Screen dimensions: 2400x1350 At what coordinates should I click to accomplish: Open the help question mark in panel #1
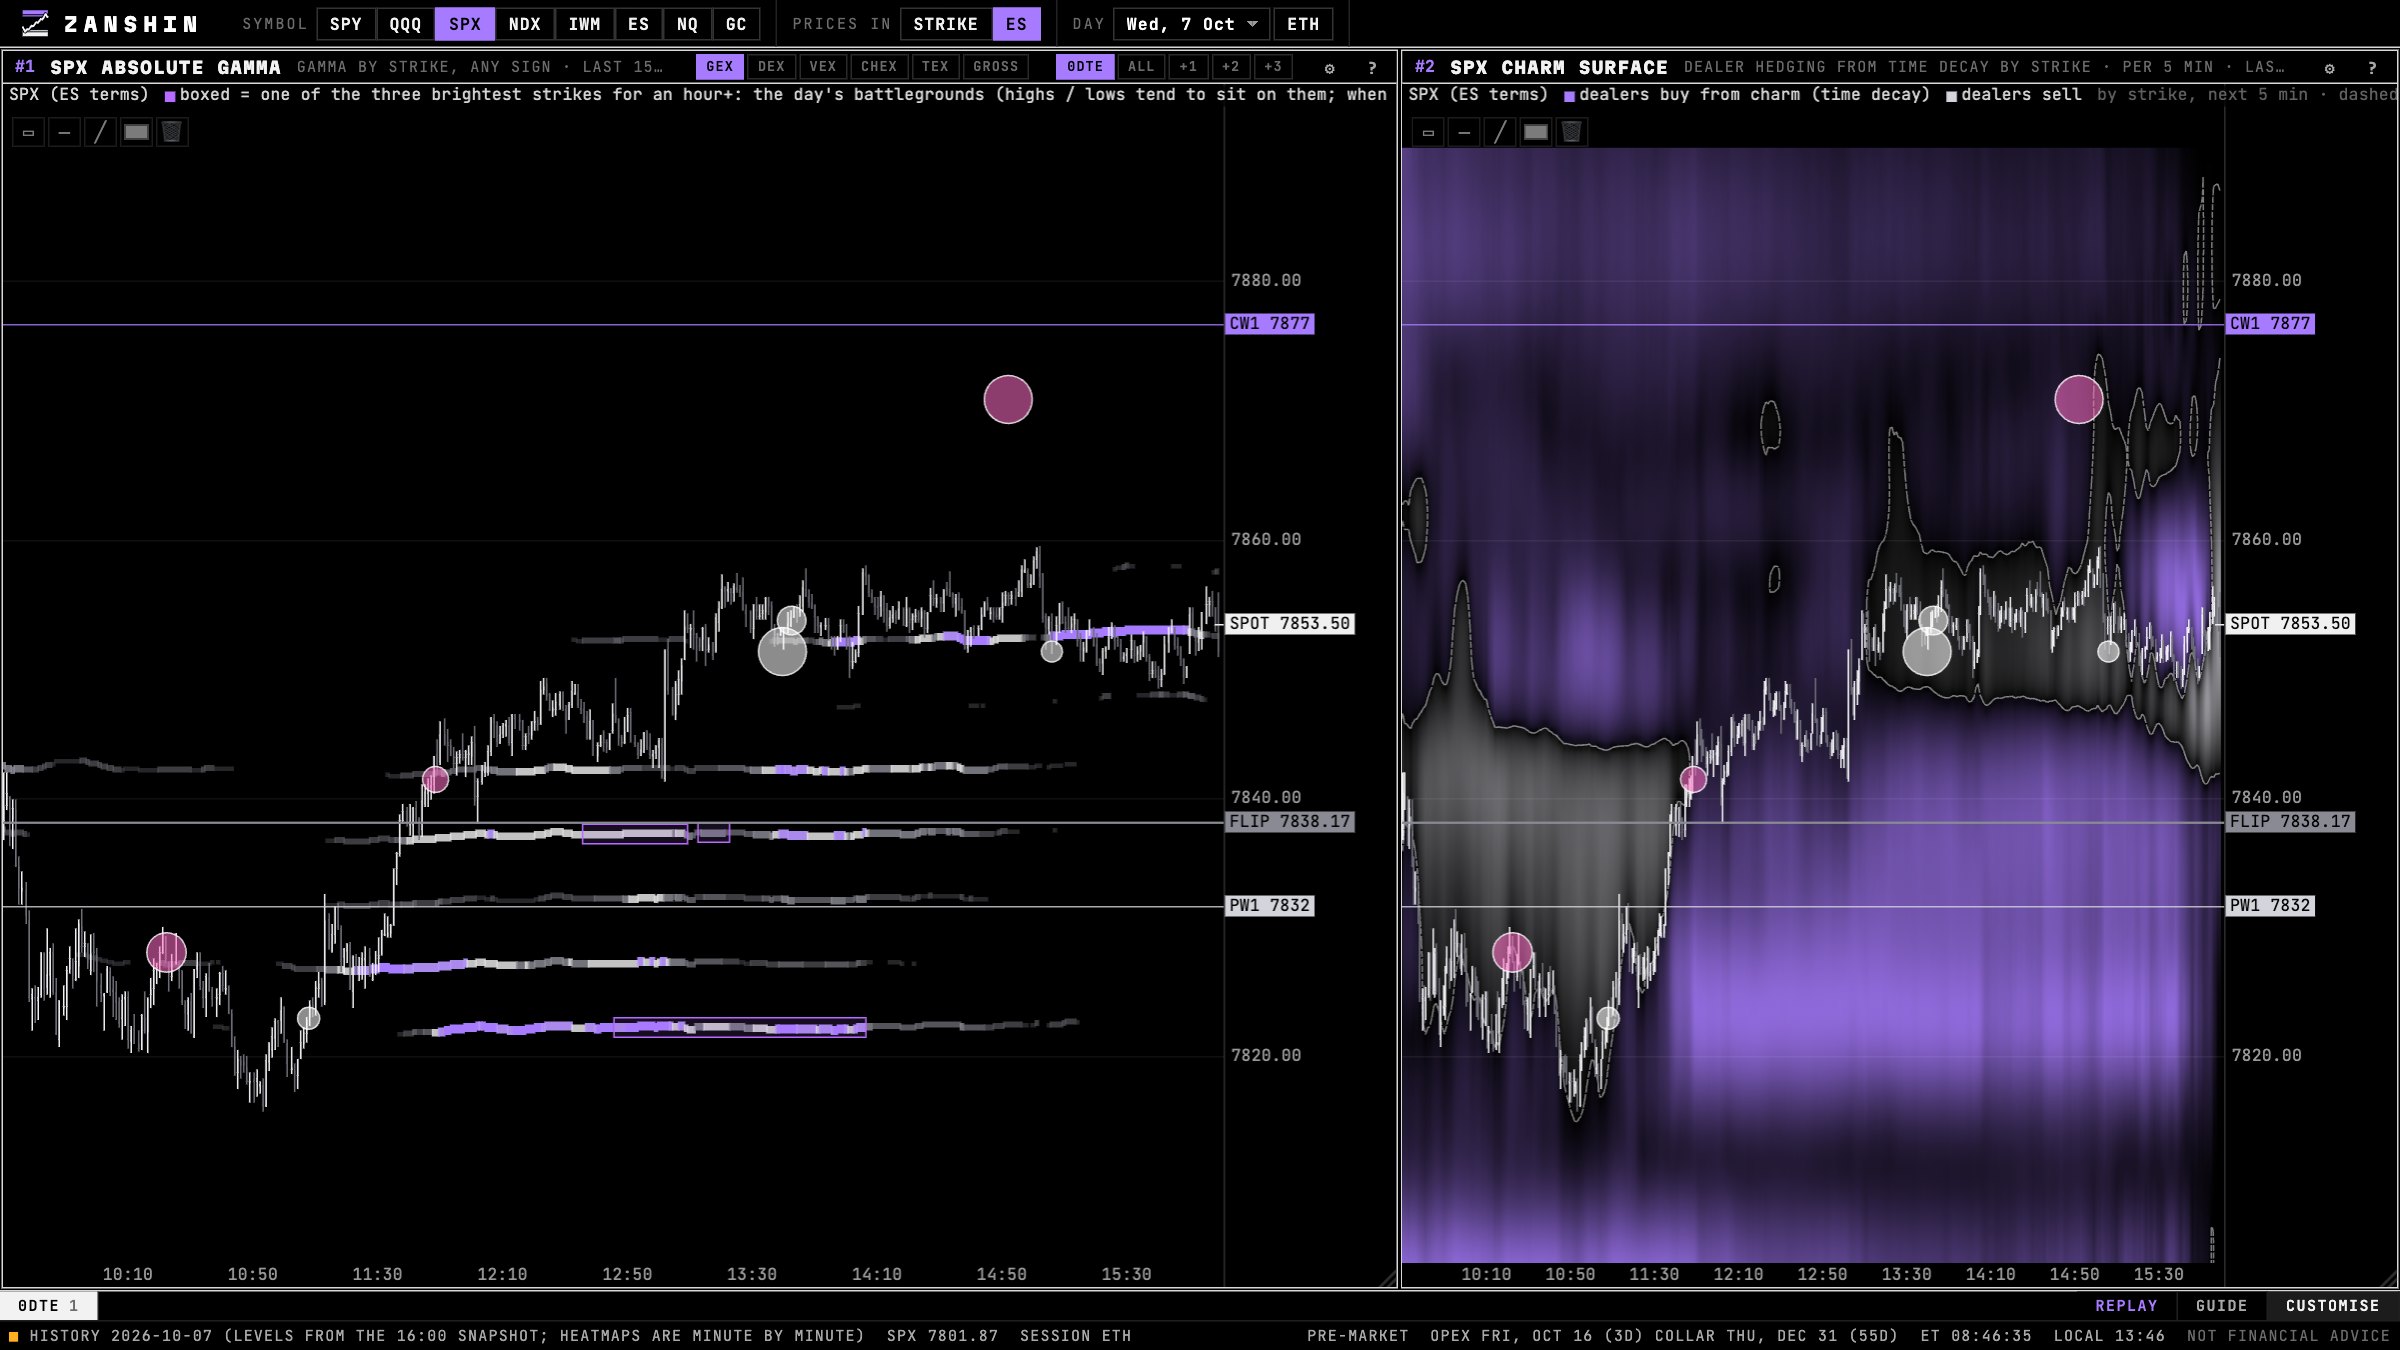(x=1372, y=68)
